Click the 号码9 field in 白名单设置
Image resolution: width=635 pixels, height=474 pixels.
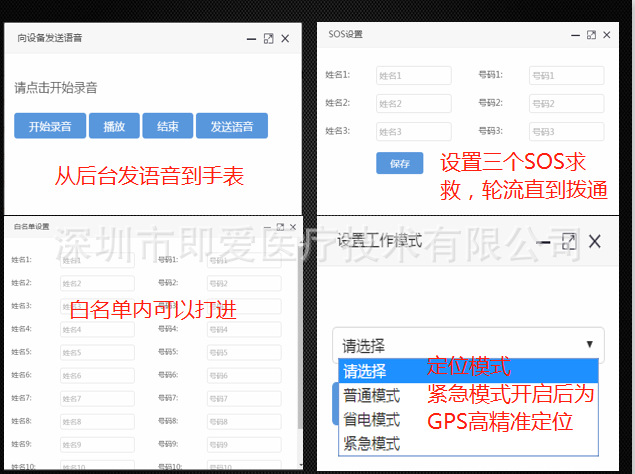(244, 445)
